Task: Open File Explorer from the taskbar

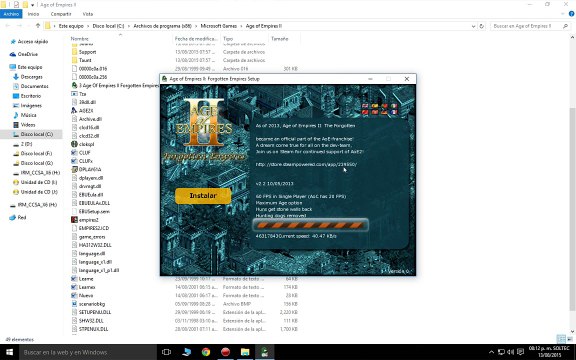Action: click(x=245, y=352)
